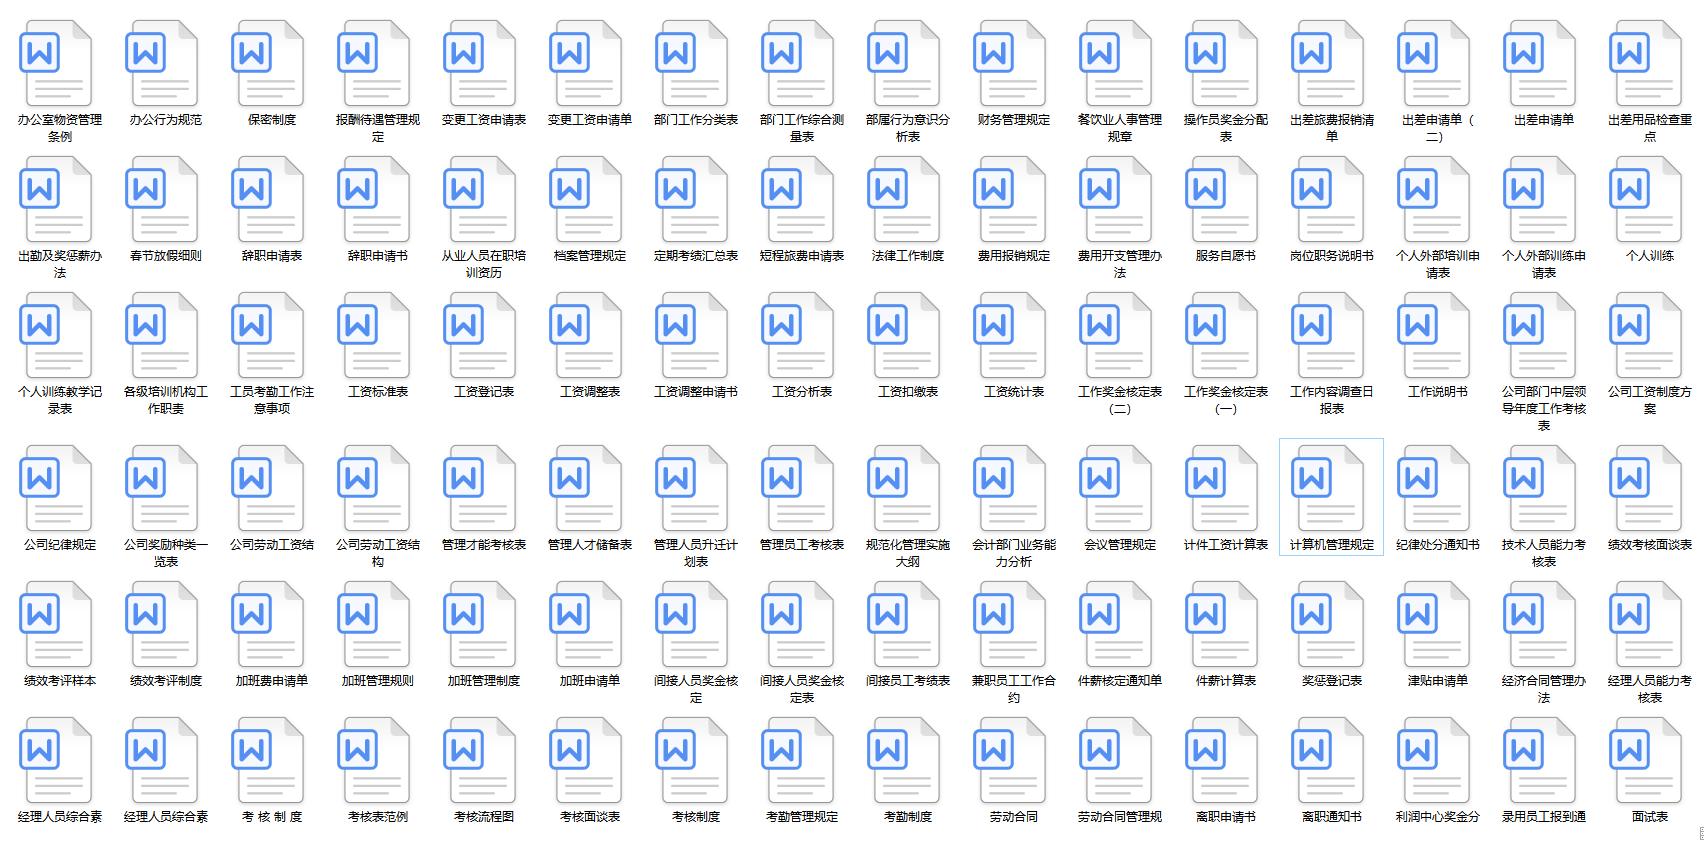Click the file name 工资登记表
Image resolution: width=1704 pixels, height=841 pixels.
pyautogui.click(x=484, y=392)
